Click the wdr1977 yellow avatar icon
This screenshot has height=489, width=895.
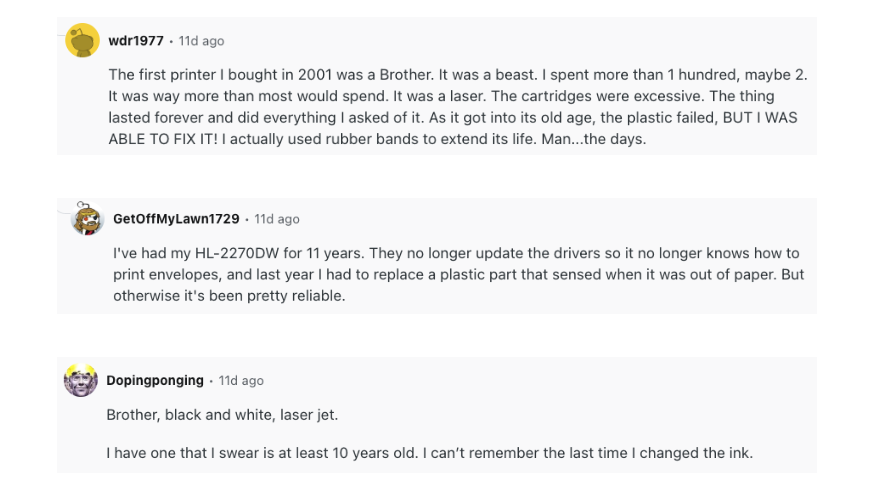click(x=82, y=41)
